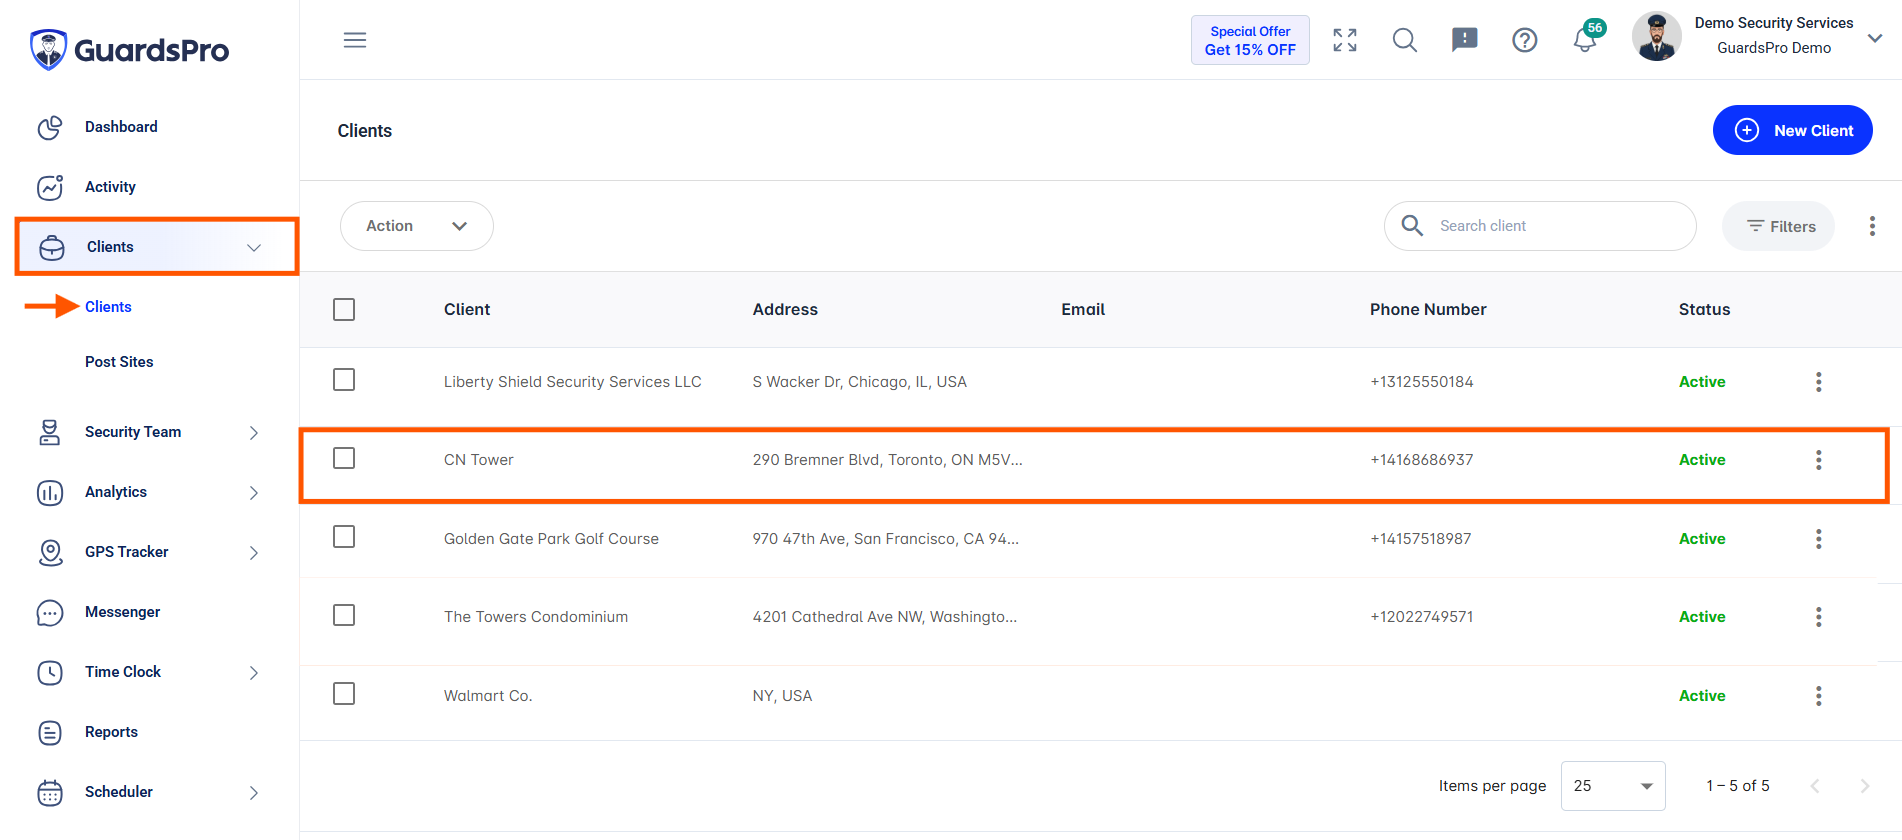Click the Client column header
This screenshot has height=840, width=1902.
pos(467,310)
